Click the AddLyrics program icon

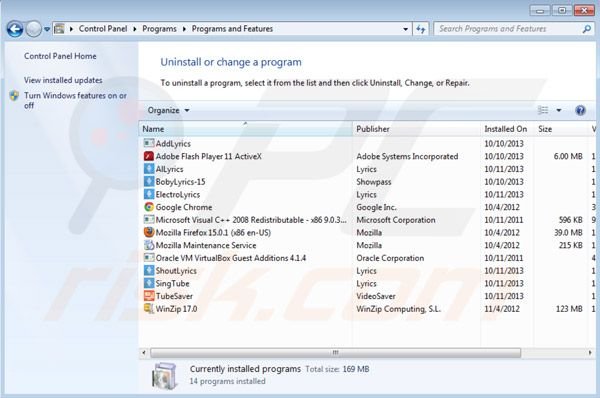point(148,143)
